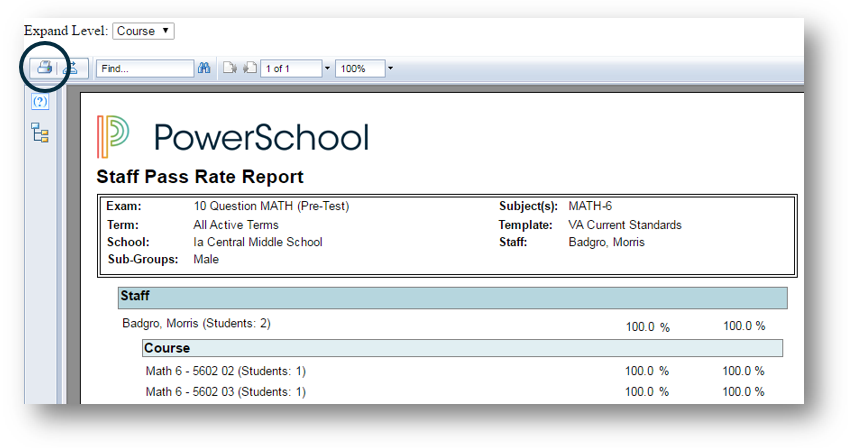Open the parameter panel question-mark icon
Viewport: 848px width, 448px height.
(40, 102)
